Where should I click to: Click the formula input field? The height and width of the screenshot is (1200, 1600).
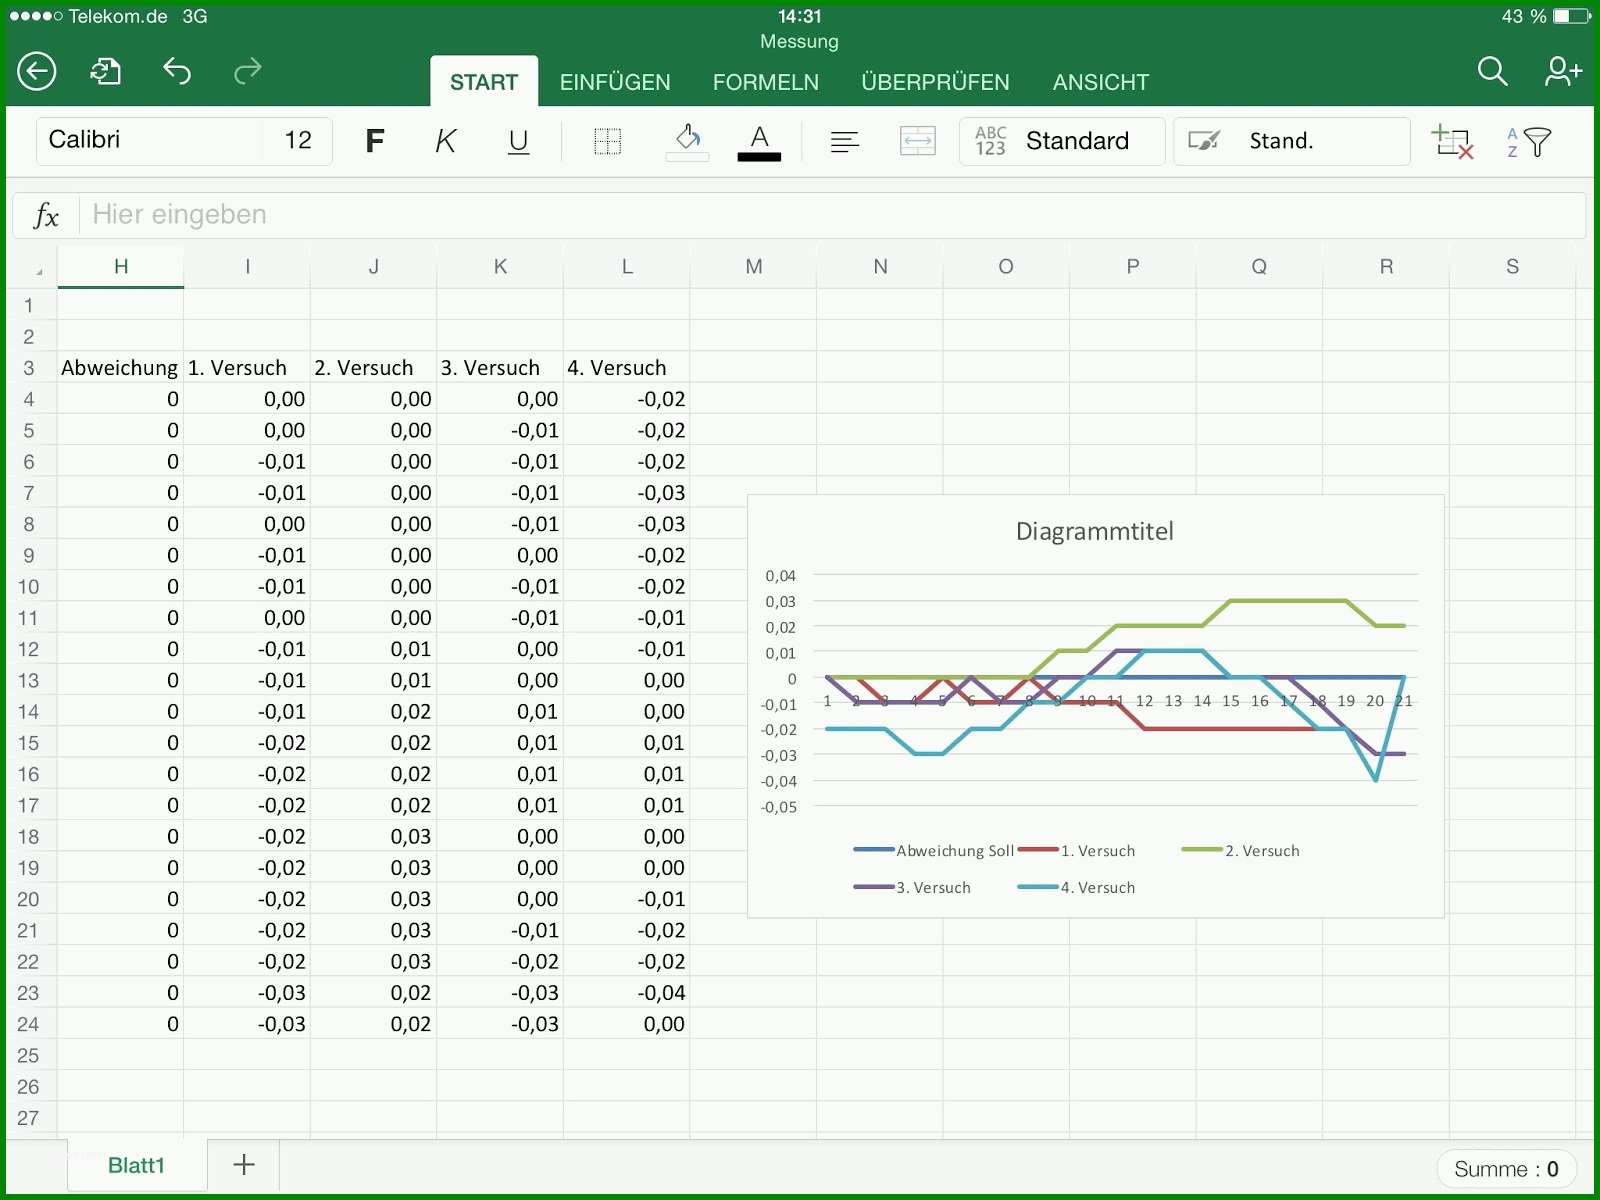coord(832,215)
